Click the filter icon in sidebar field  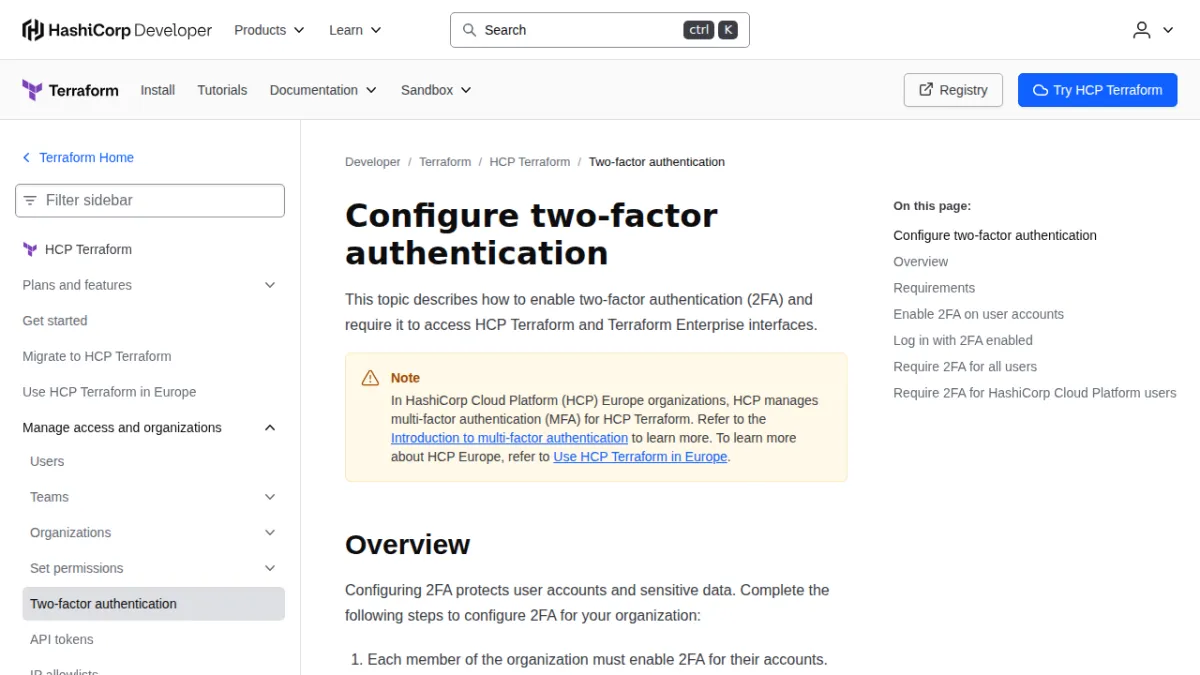pyautogui.click(x=30, y=200)
